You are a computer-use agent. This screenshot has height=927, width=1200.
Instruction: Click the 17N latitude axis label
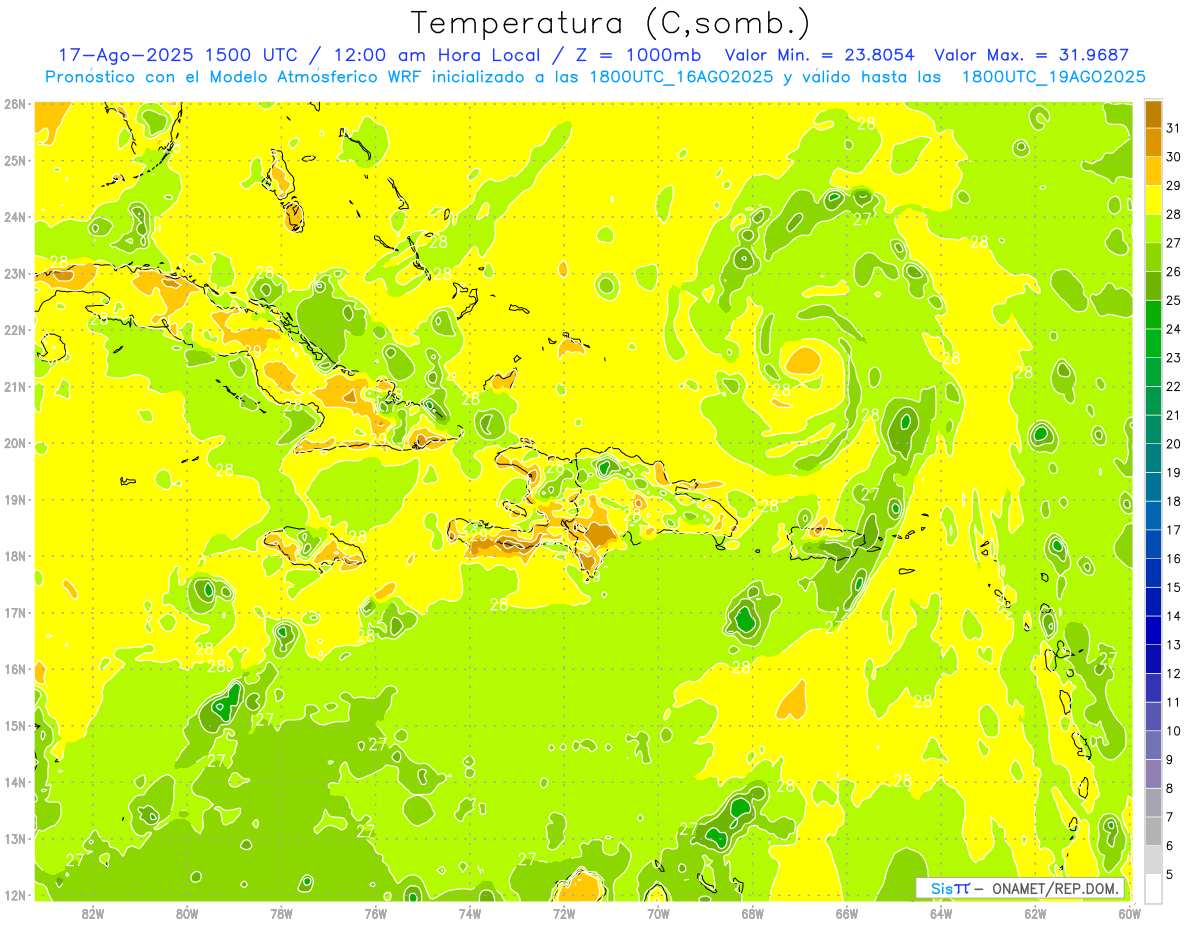(x=14, y=612)
